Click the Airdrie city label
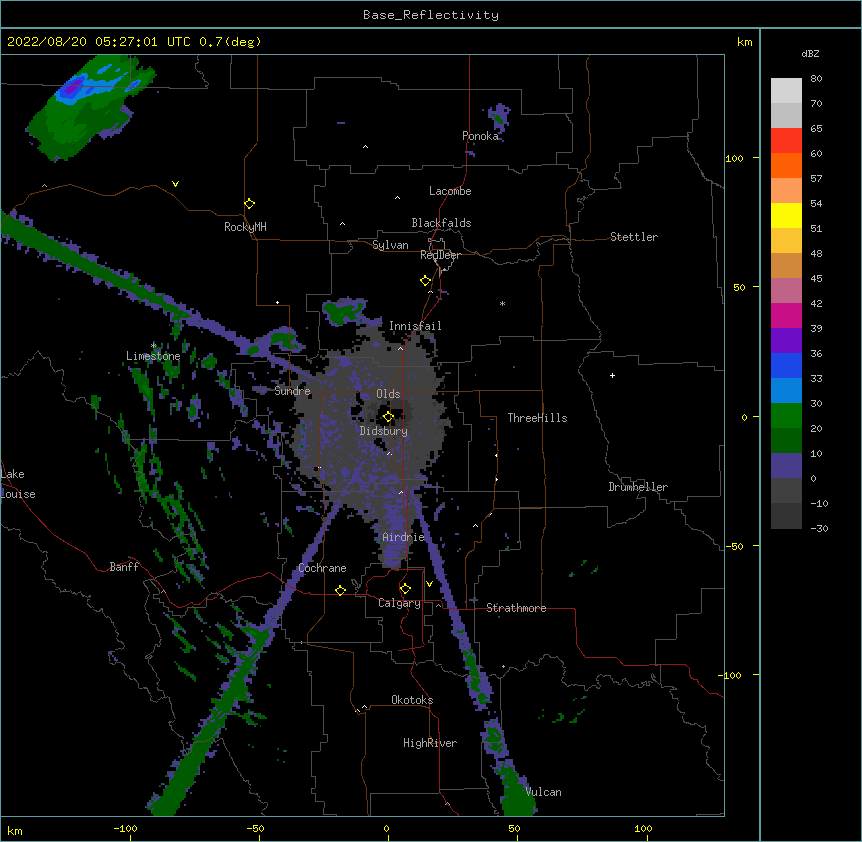The width and height of the screenshot is (862, 842). click(x=403, y=537)
